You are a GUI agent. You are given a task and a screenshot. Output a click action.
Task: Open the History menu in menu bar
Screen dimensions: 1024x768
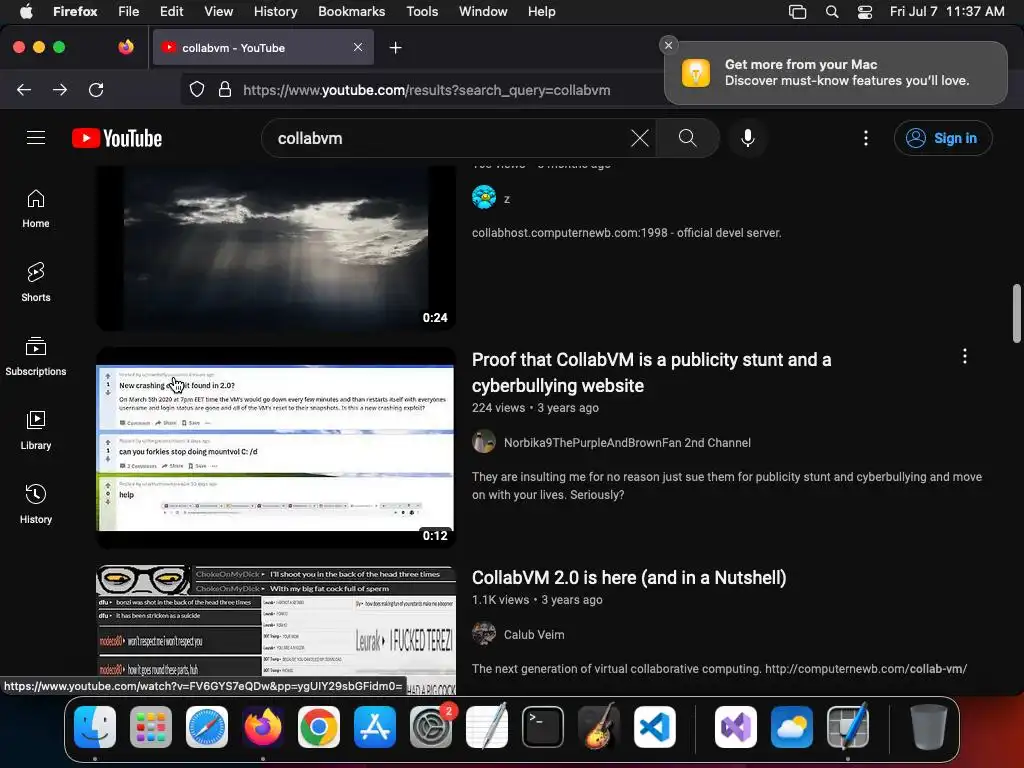pyautogui.click(x=275, y=12)
